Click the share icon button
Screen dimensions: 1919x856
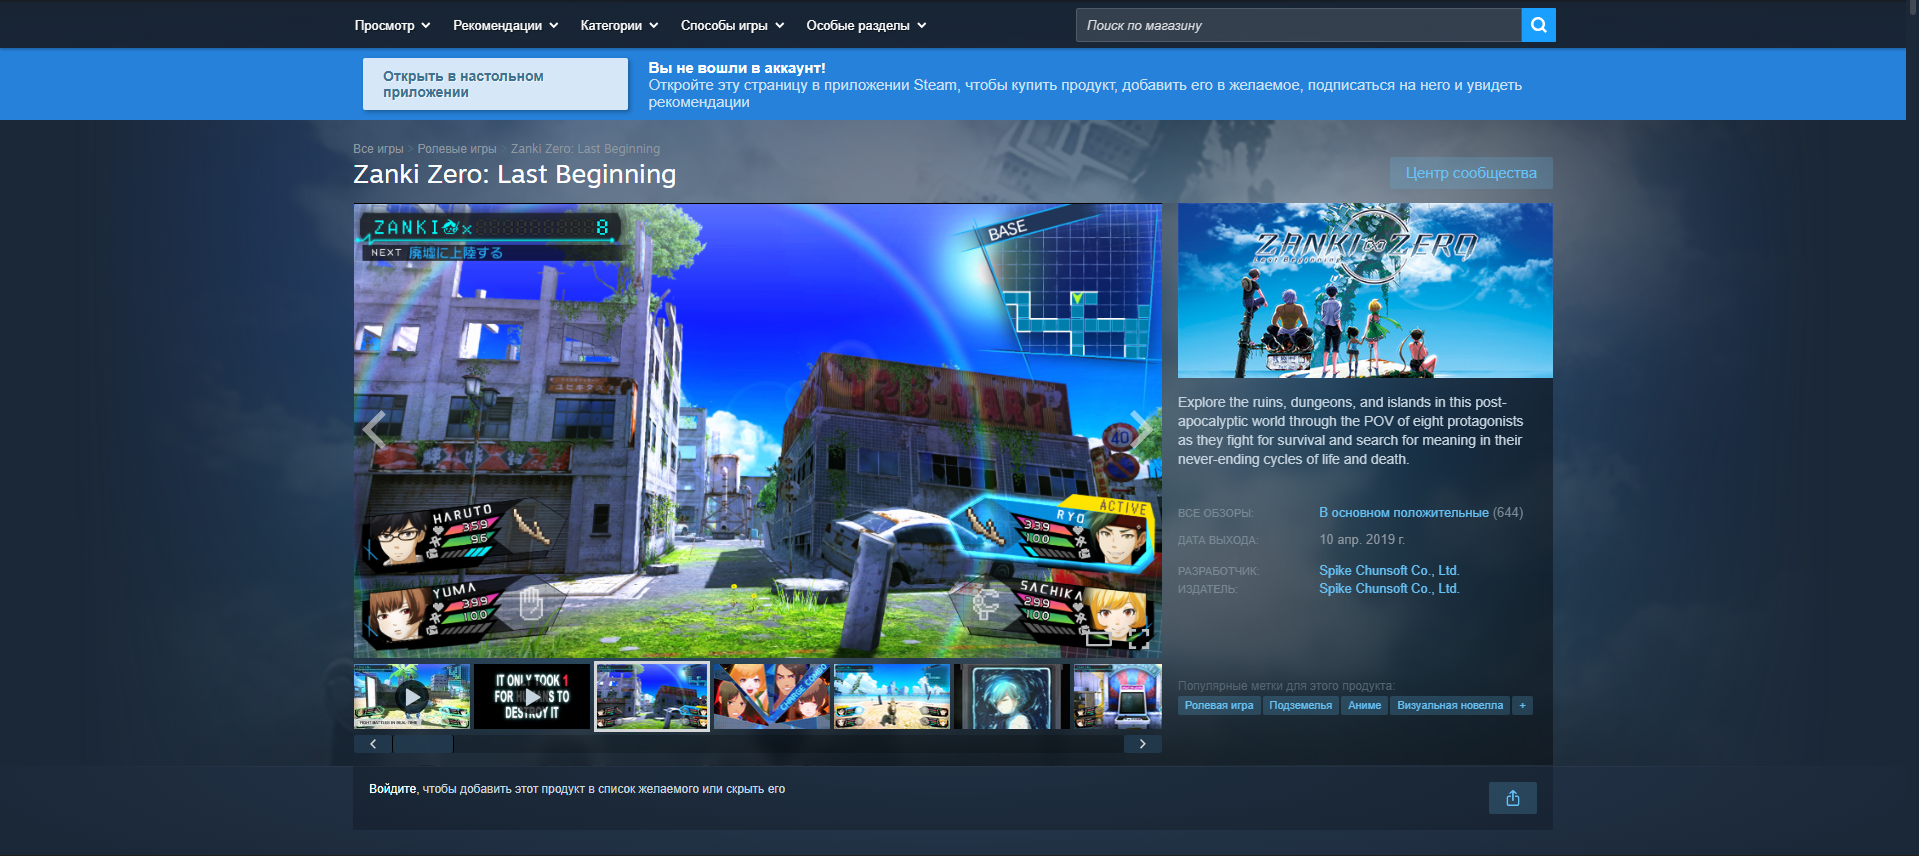[1512, 798]
